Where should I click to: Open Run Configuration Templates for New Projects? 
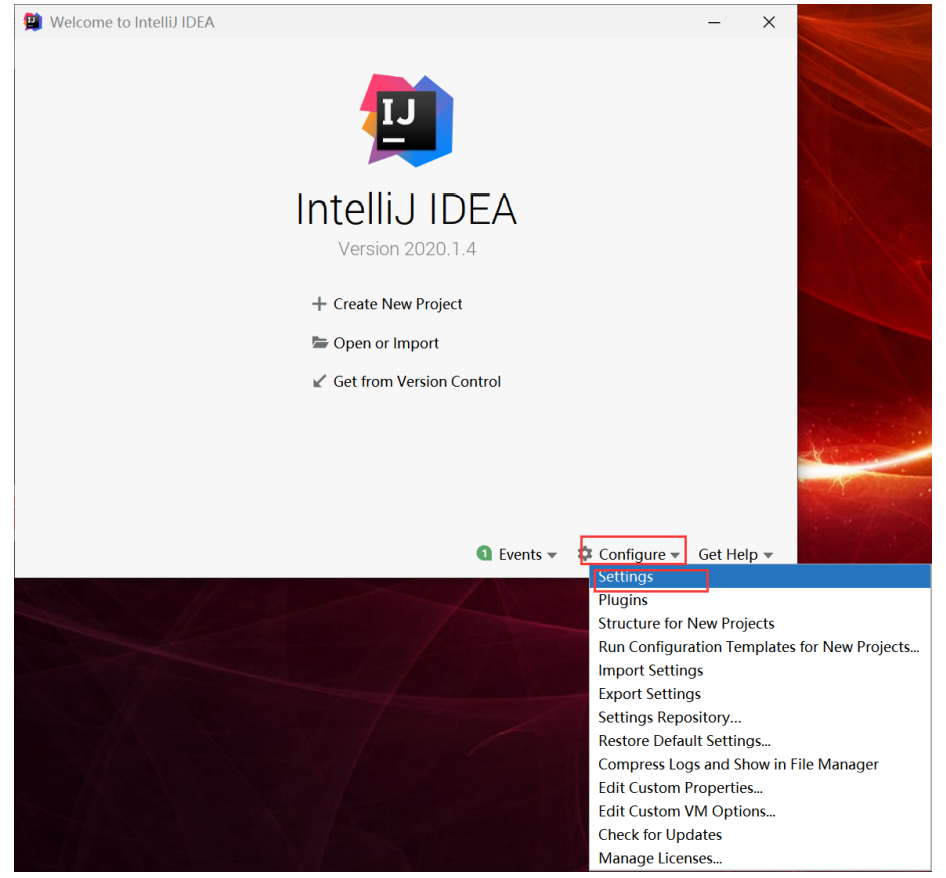[x=760, y=647]
